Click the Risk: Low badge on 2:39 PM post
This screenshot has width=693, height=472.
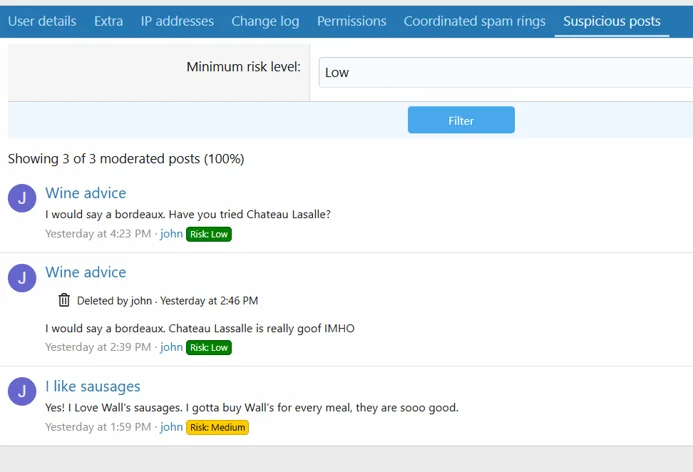[x=209, y=348]
